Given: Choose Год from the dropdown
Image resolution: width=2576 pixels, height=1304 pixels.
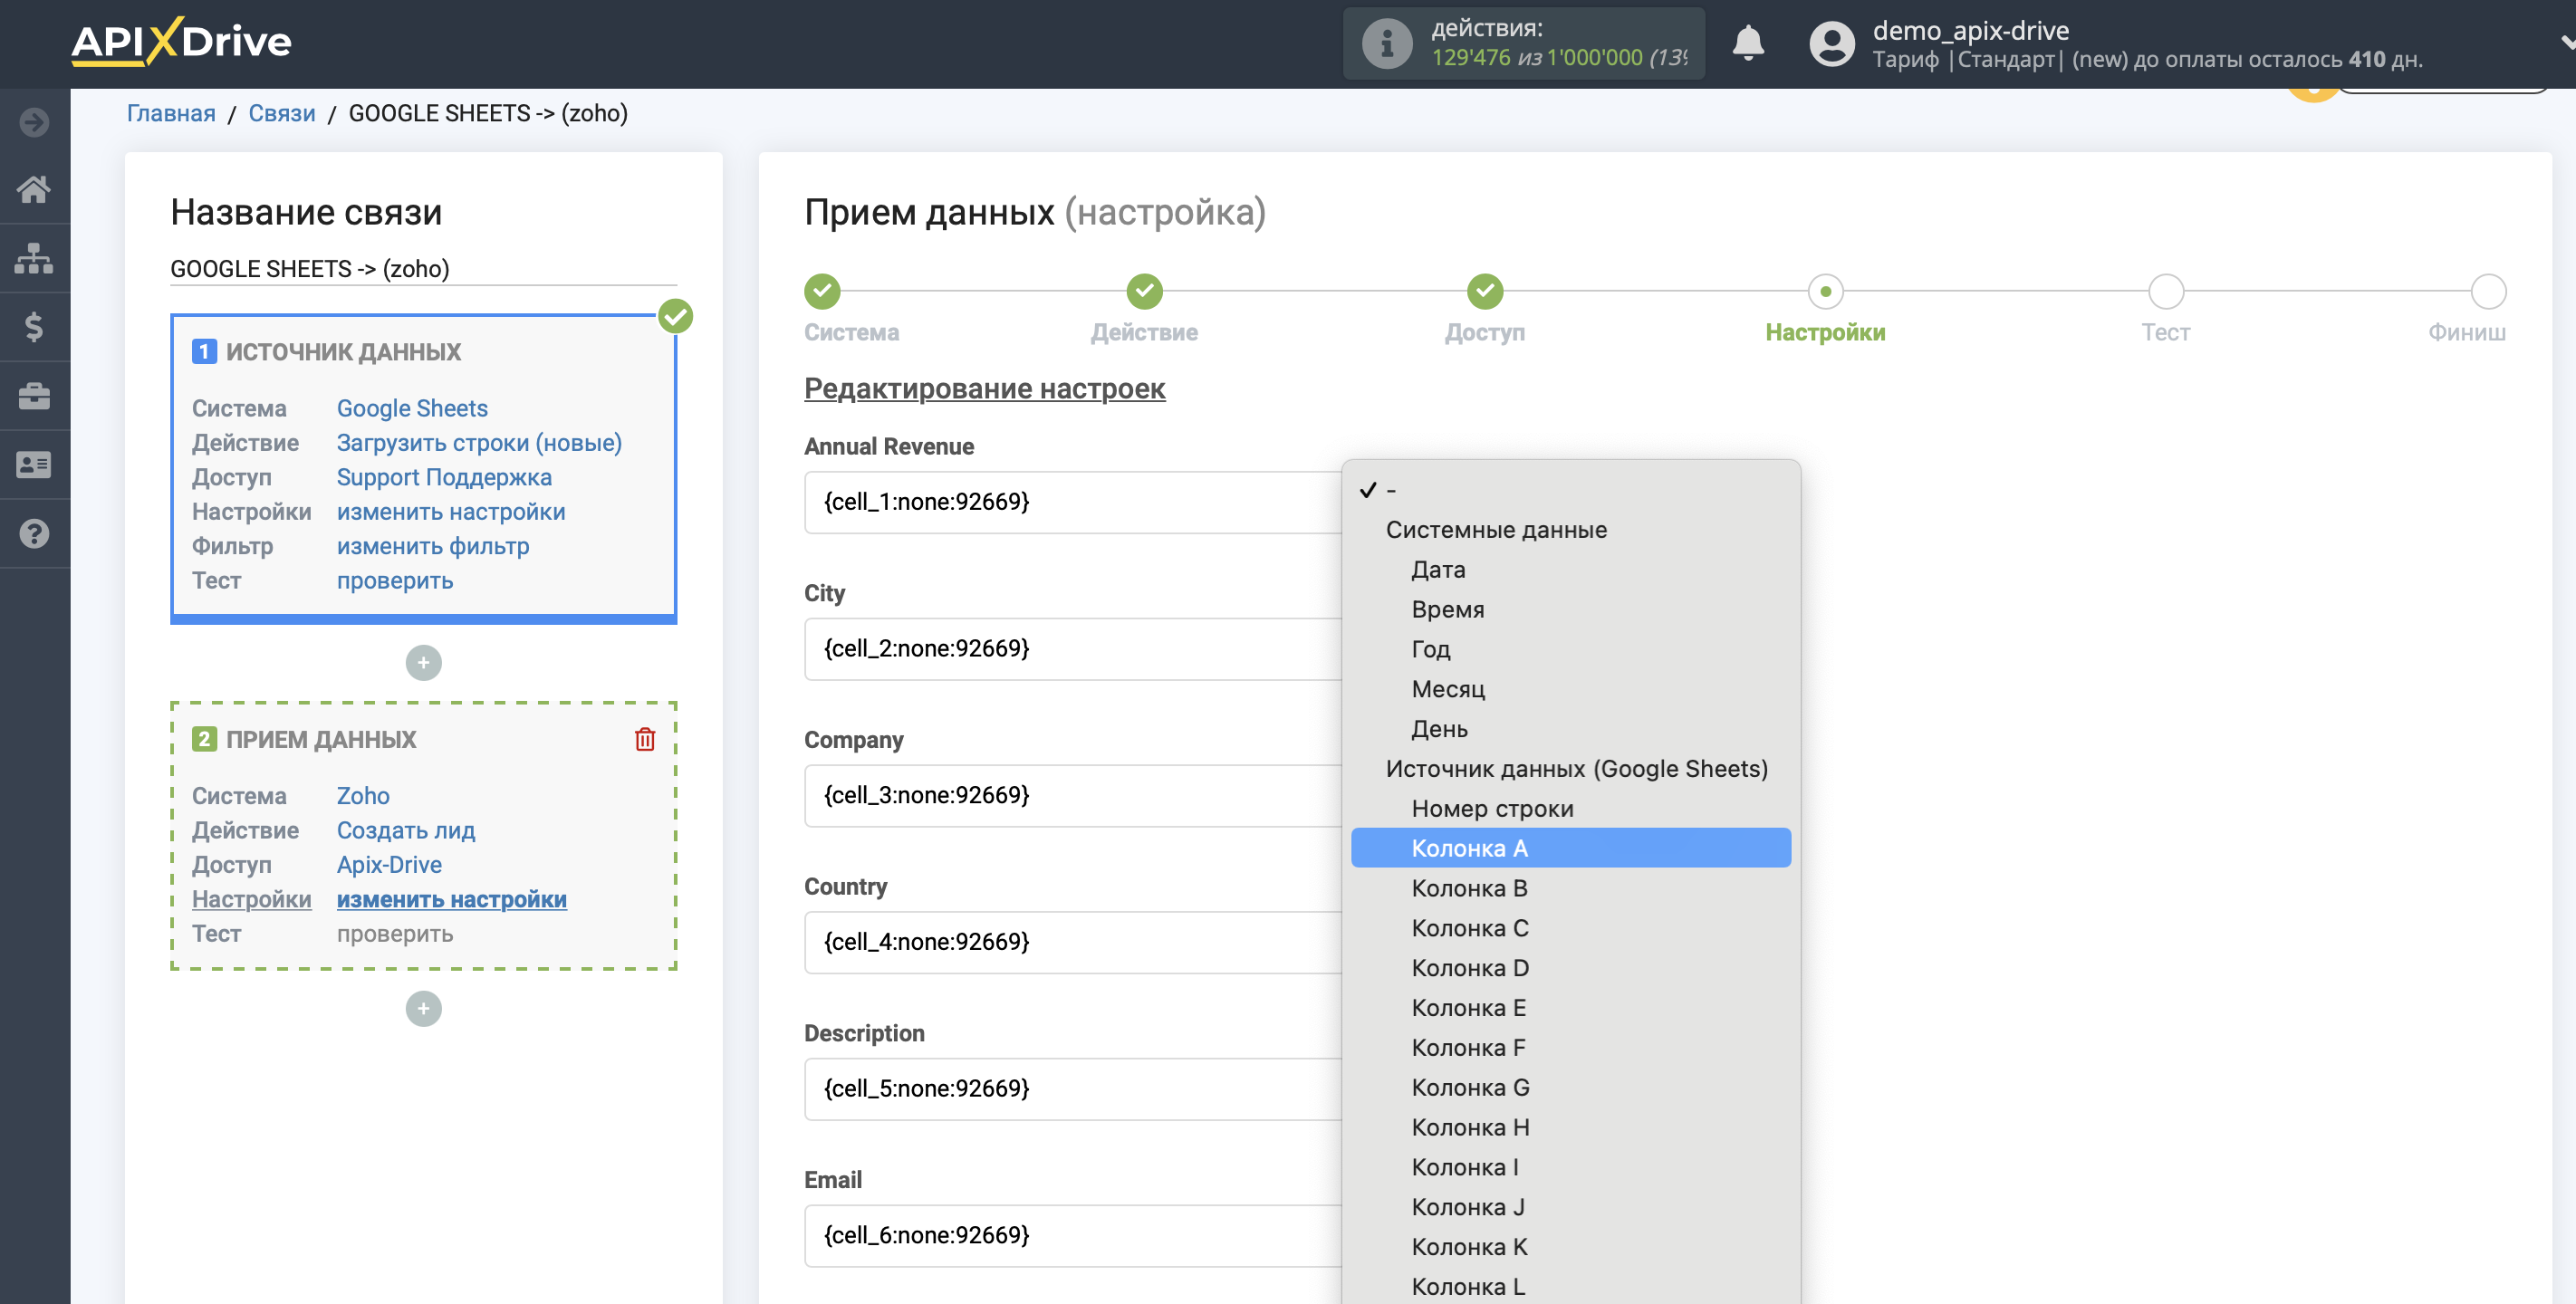Looking at the screenshot, I should point(1570,649).
